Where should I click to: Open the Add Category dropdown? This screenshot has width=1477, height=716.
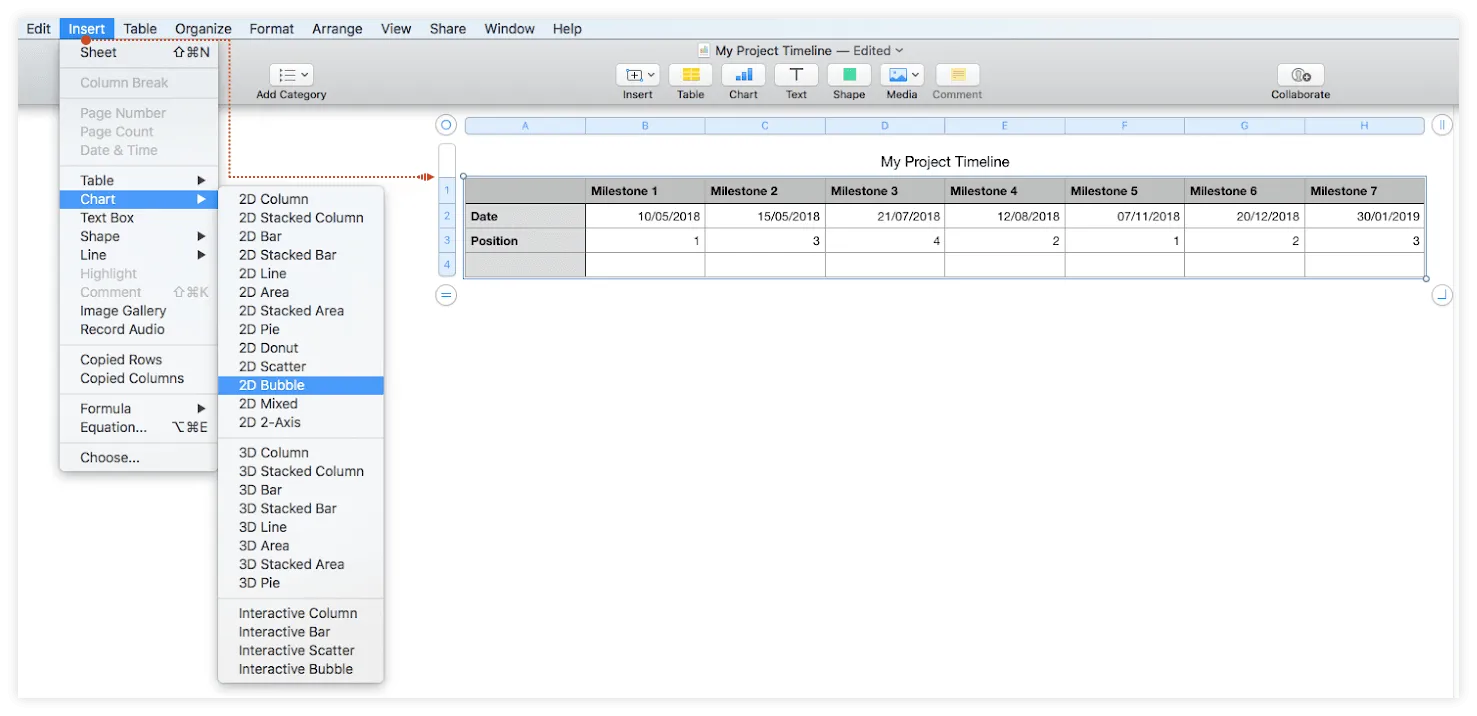[291, 75]
